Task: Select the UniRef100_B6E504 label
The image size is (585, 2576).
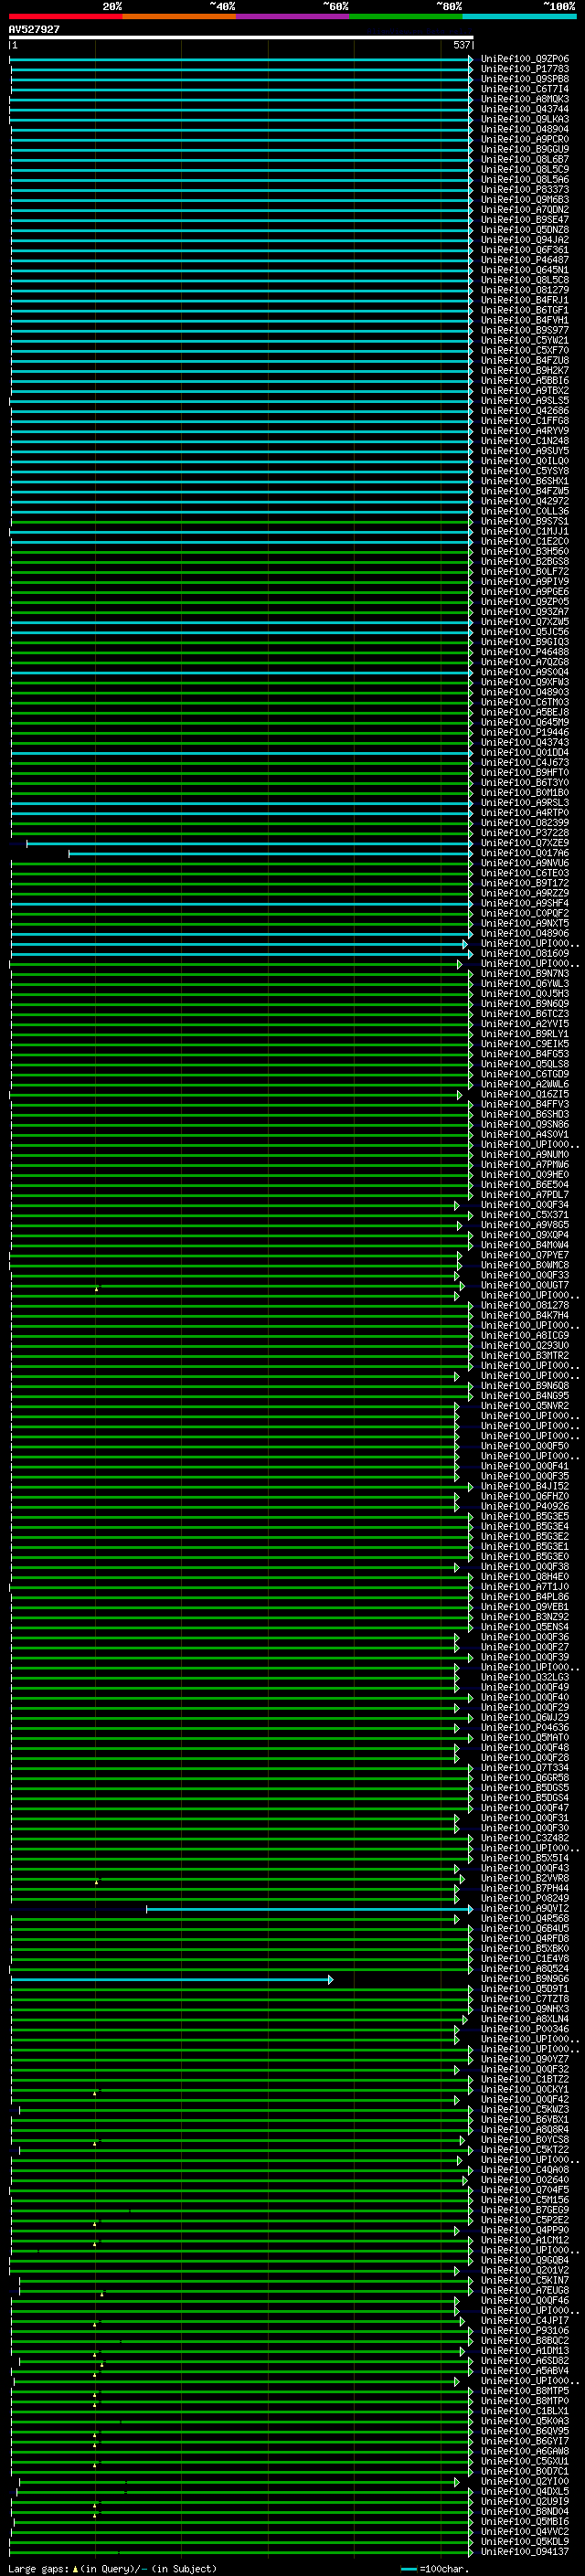Action: [x=525, y=1185]
